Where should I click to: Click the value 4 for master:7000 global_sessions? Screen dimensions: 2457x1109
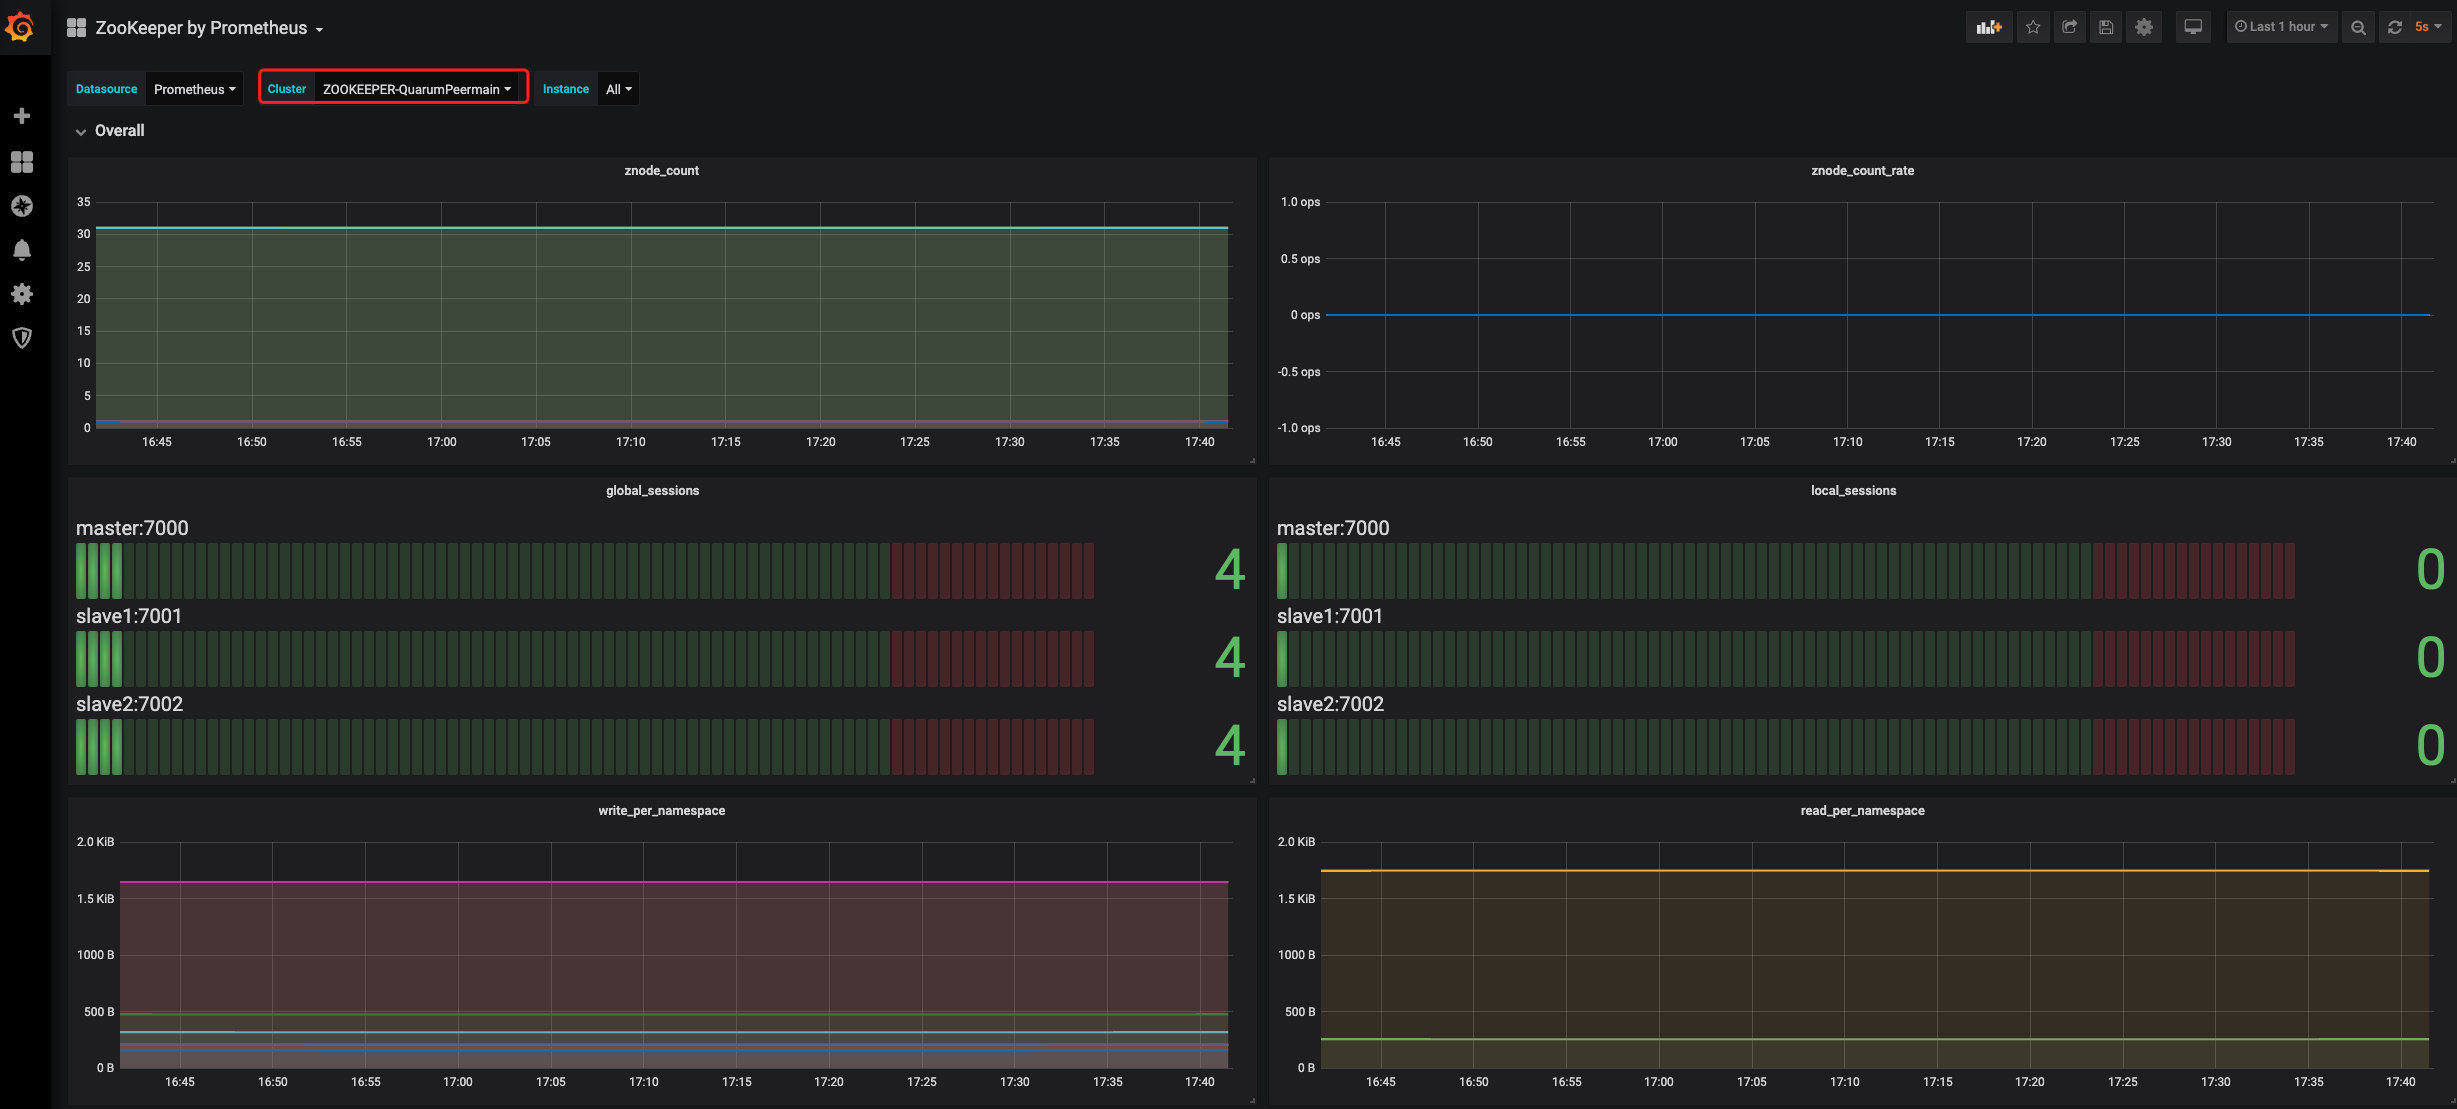tap(1230, 570)
